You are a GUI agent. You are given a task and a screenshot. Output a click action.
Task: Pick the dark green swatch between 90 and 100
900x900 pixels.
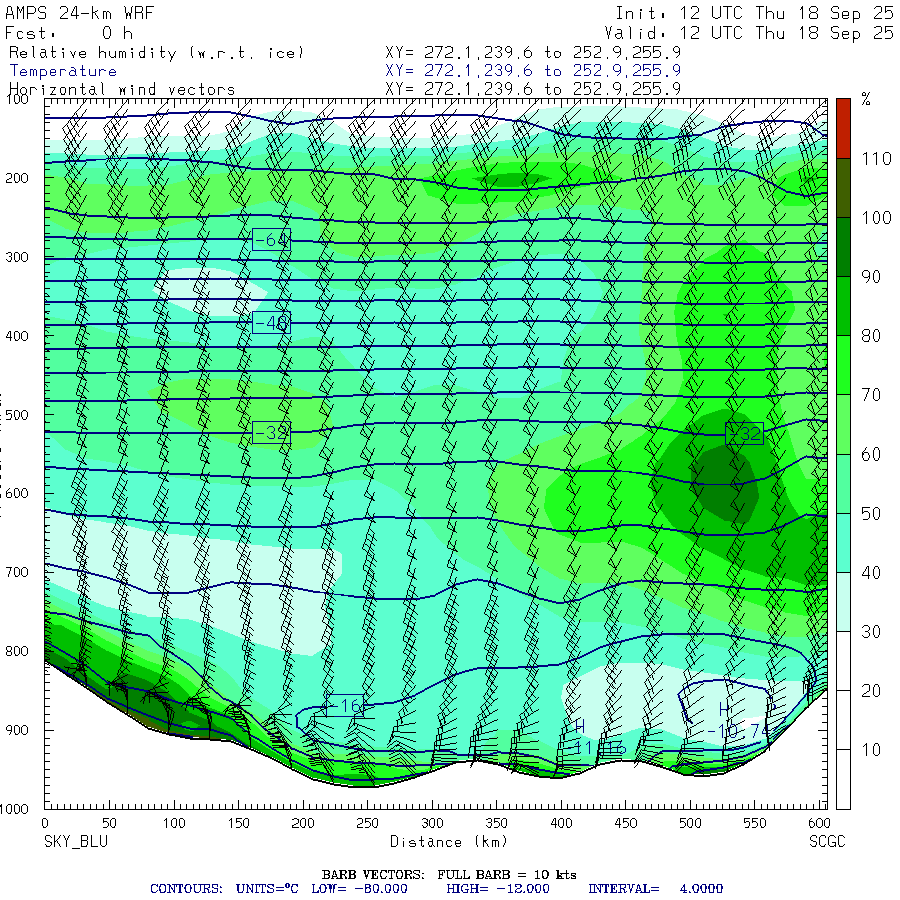pyautogui.click(x=843, y=247)
